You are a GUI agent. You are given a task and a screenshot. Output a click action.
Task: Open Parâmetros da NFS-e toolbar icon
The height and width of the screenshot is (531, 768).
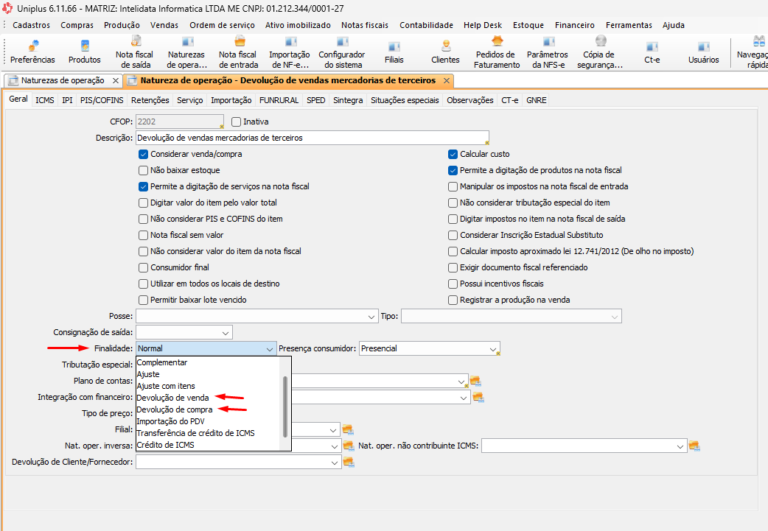[x=548, y=52]
